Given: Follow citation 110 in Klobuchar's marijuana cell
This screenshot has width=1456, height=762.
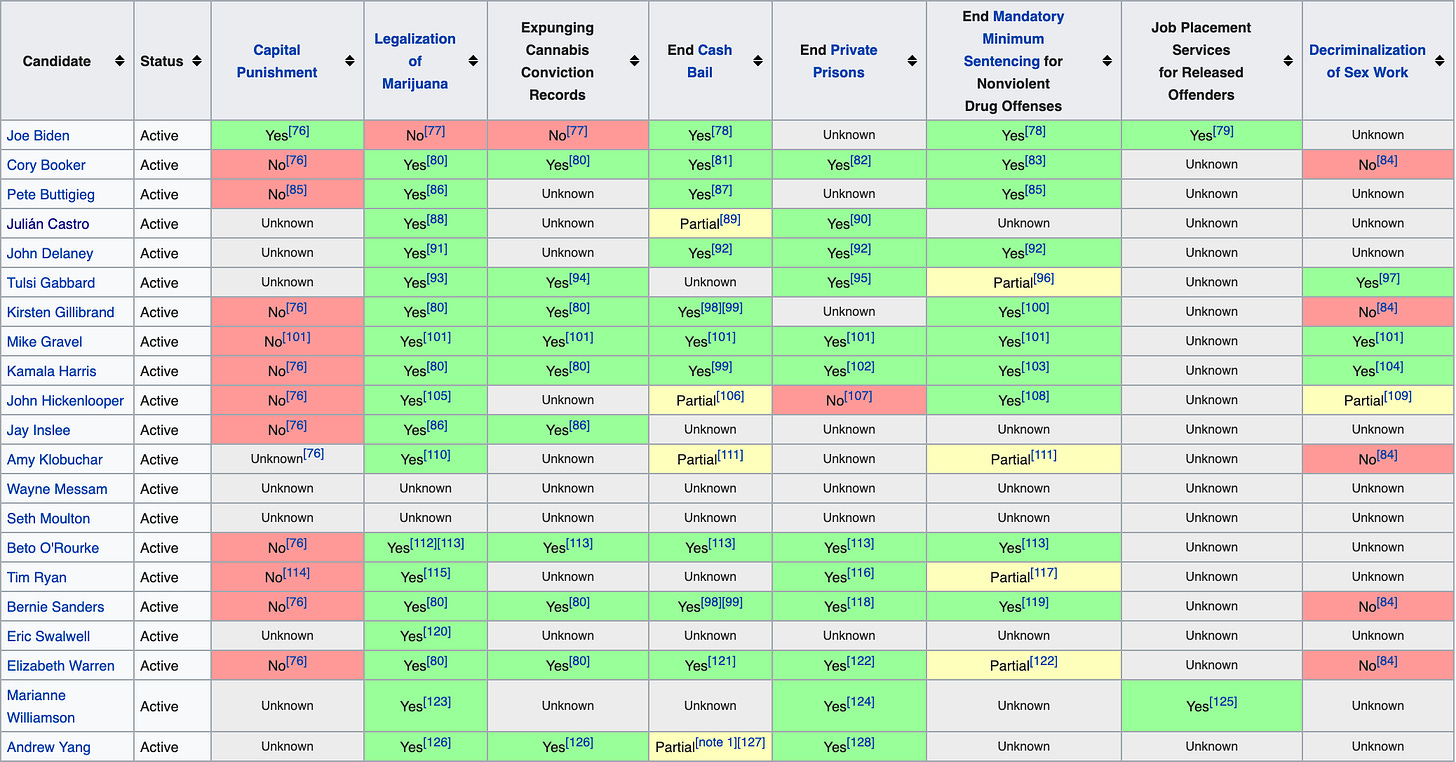Looking at the screenshot, I should (x=439, y=455).
